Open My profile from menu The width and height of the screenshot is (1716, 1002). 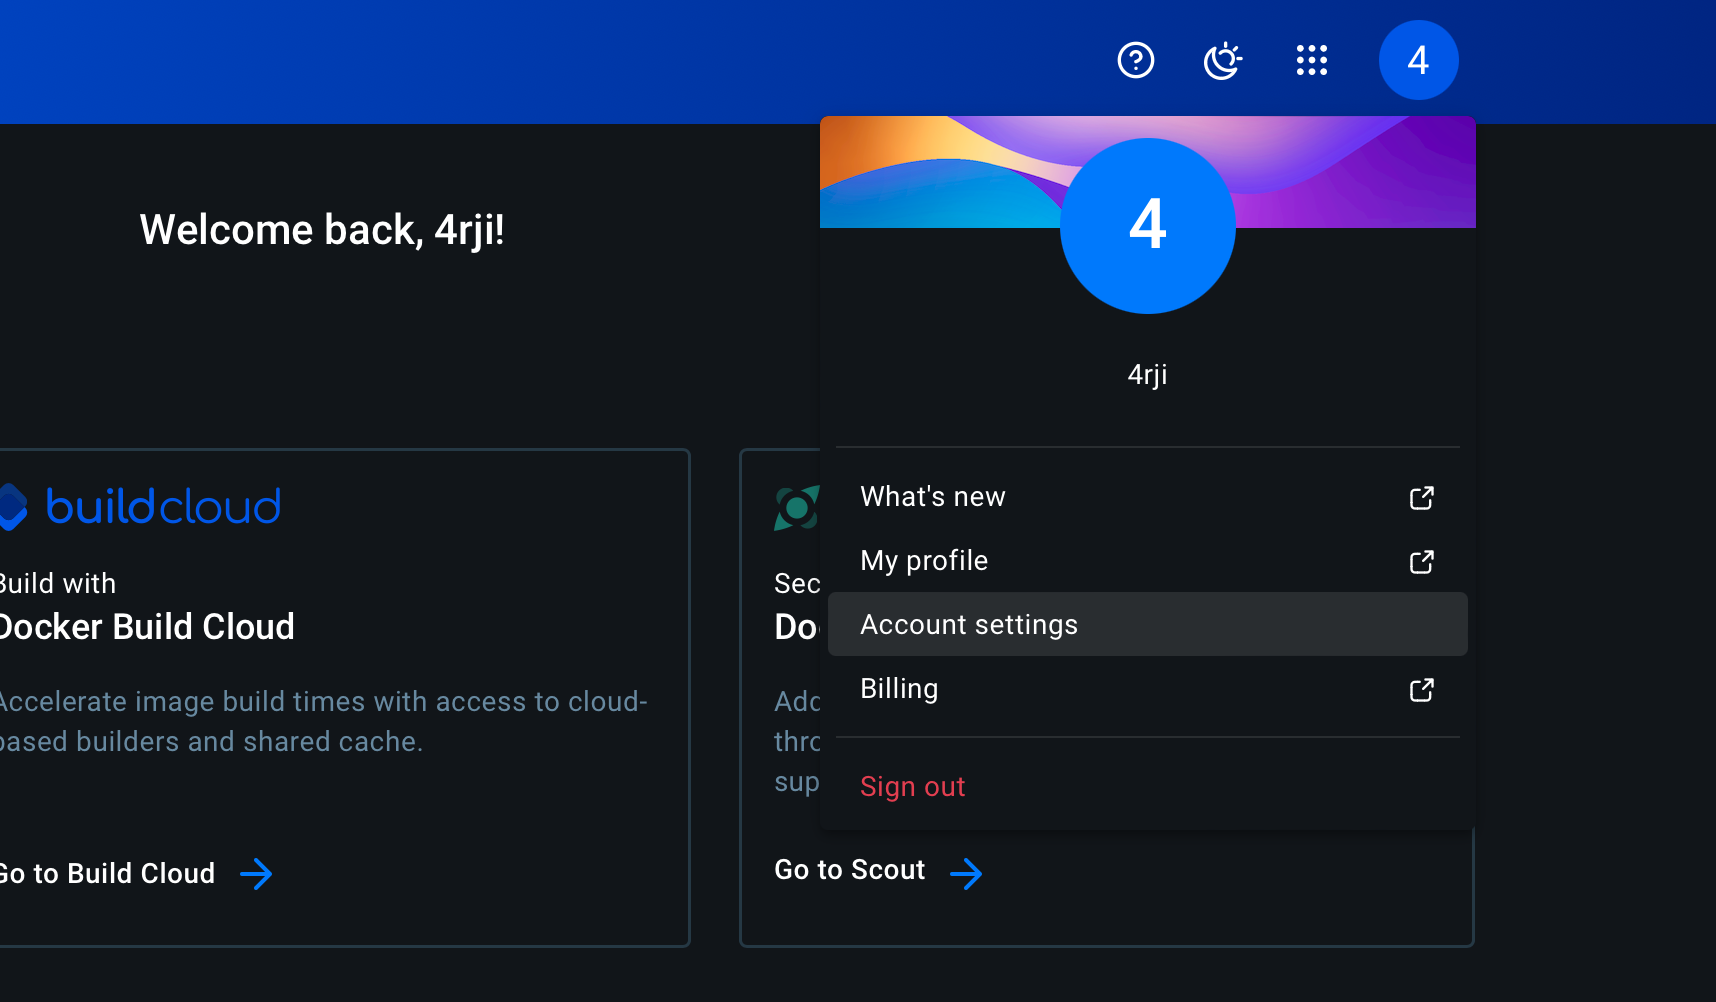click(924, 561)
